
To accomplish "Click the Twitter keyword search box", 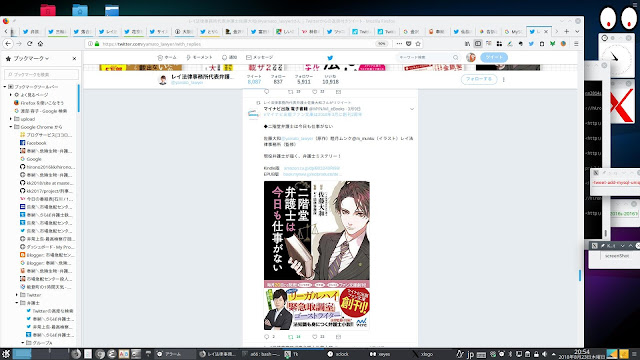I will pos(428,58).
